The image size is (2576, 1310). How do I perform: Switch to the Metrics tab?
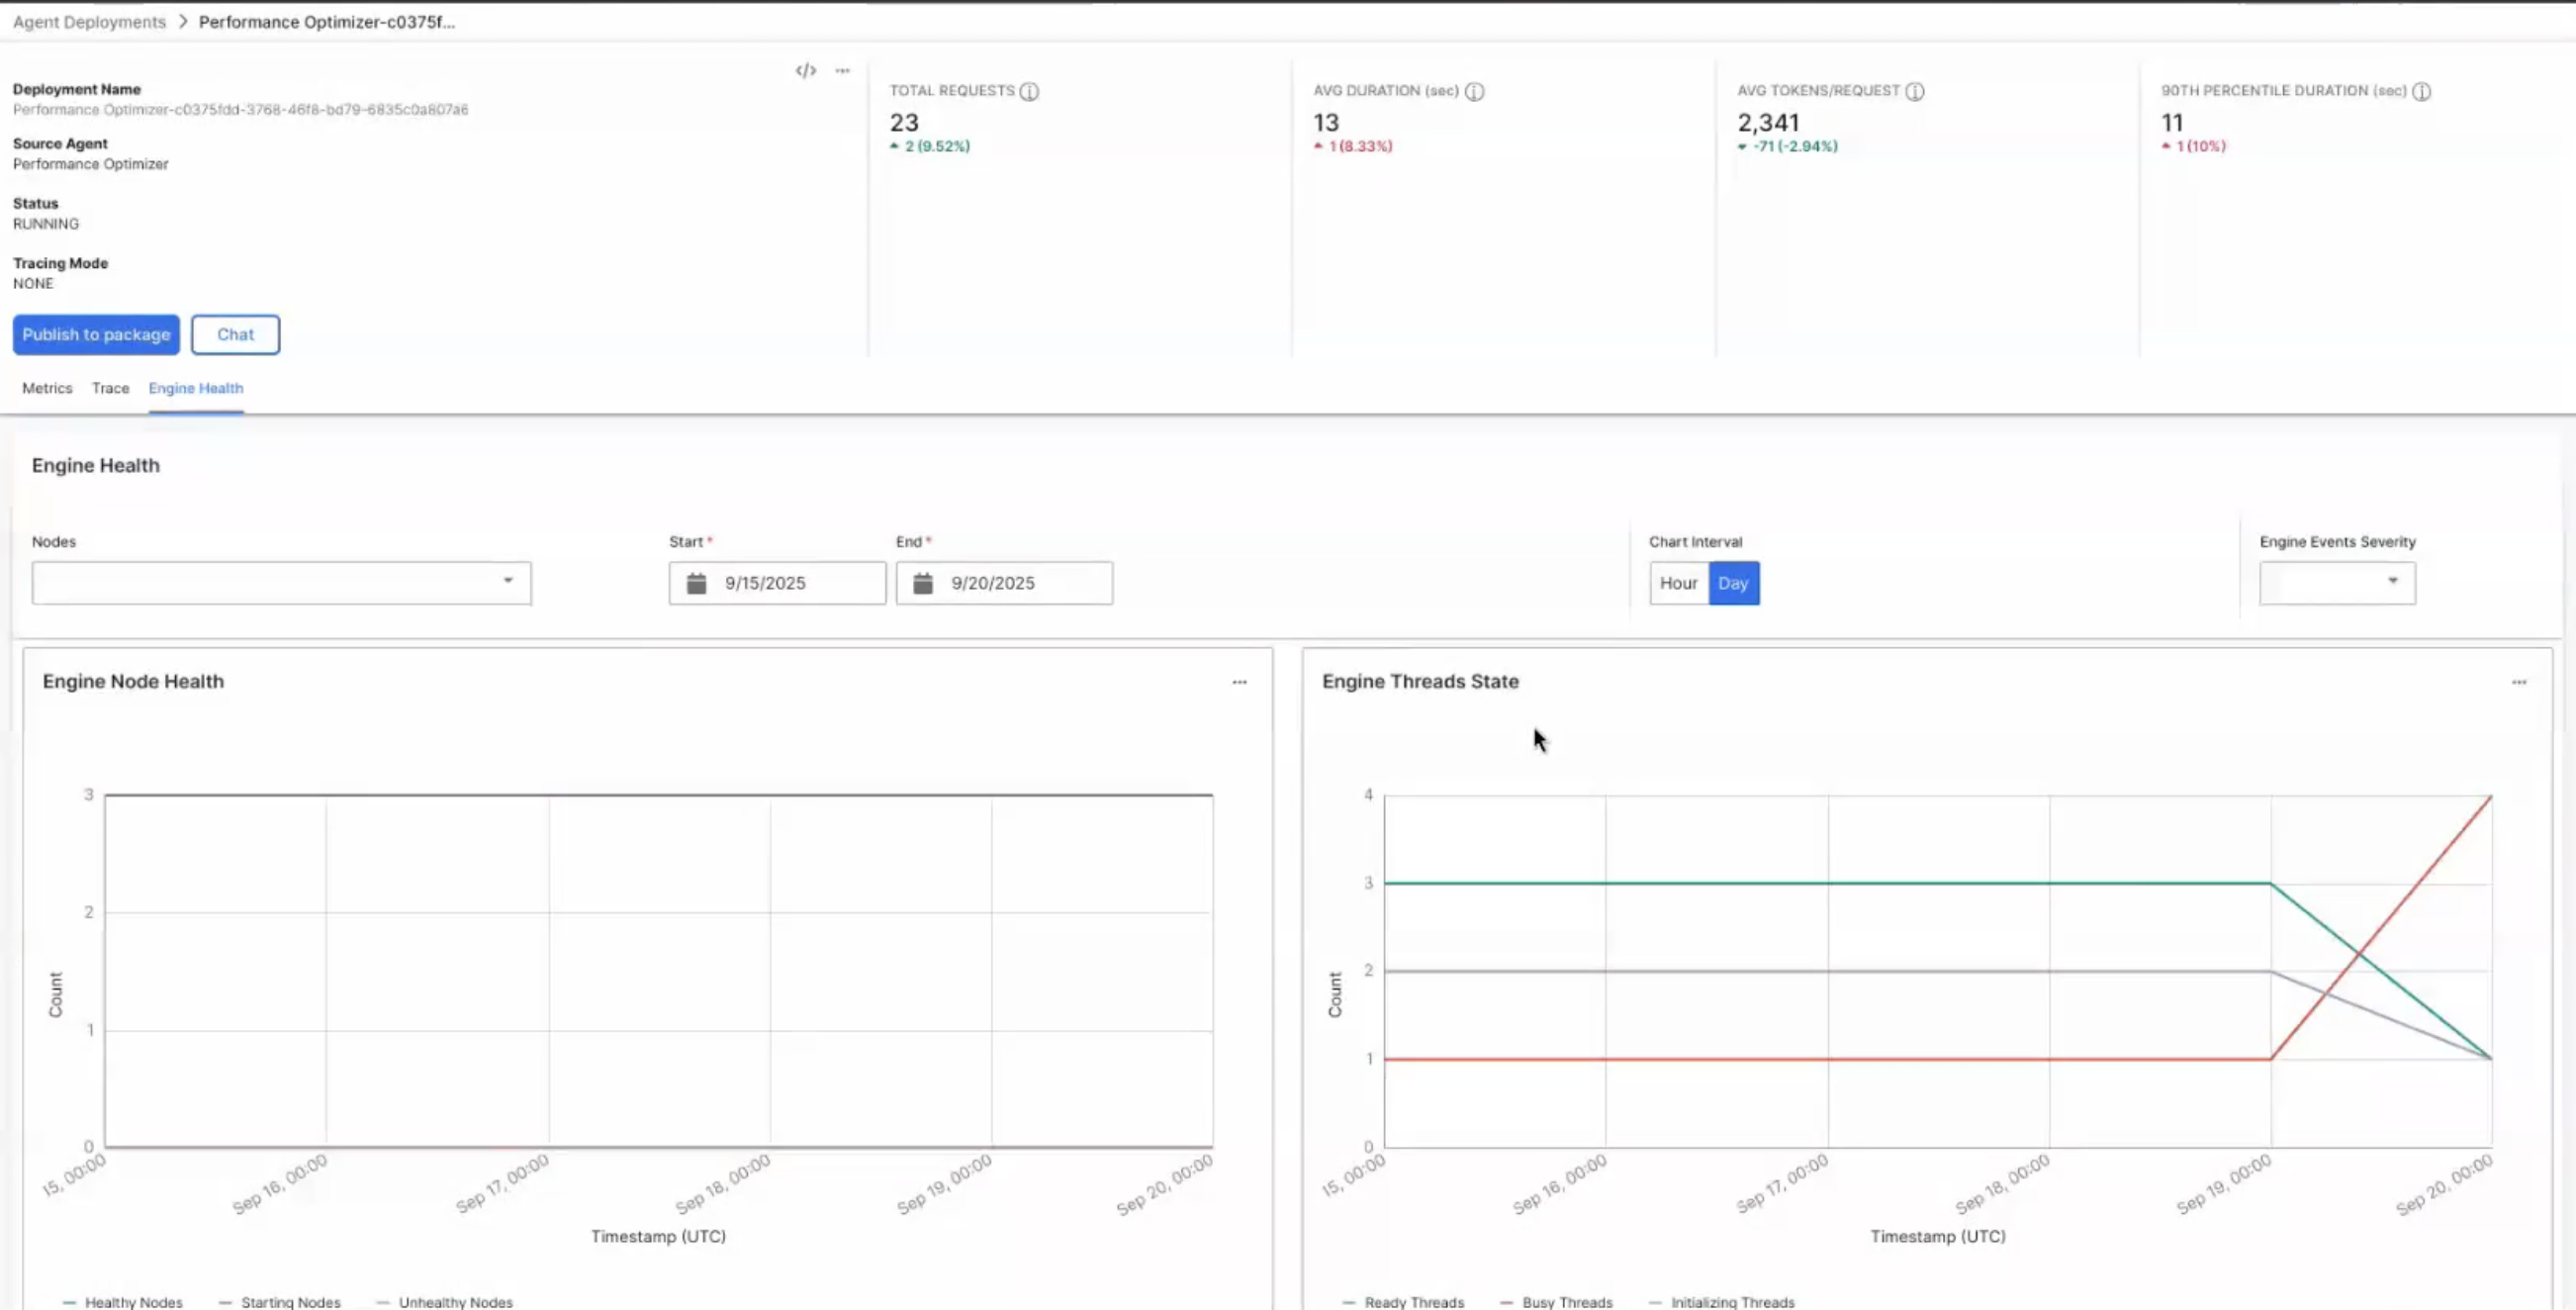click(47, 388)
